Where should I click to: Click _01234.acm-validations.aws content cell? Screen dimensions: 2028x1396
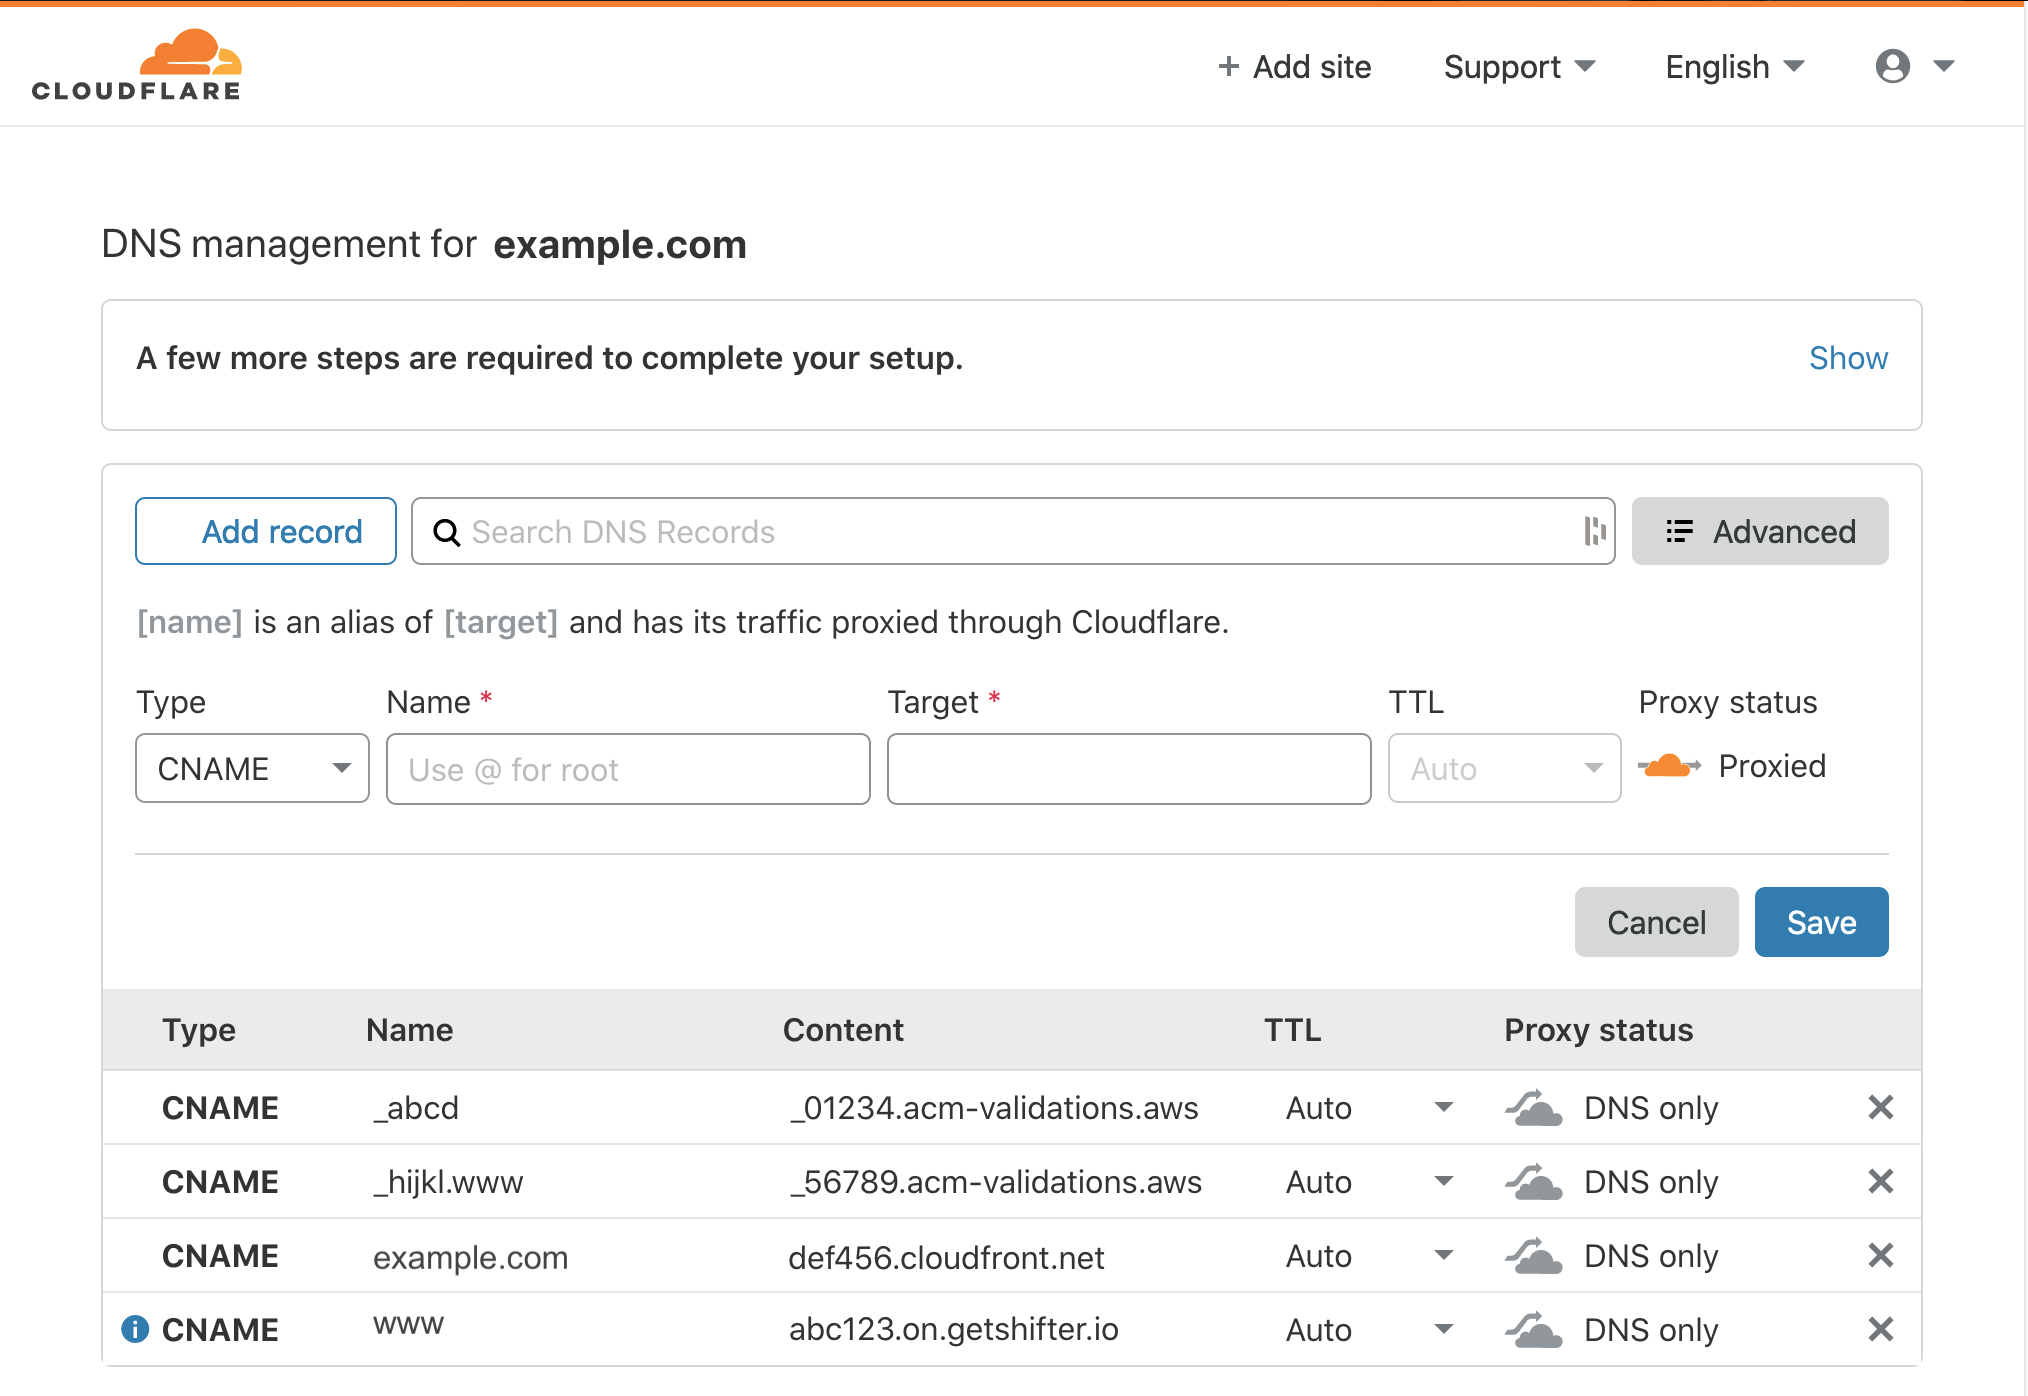[x=993, y=1108]
